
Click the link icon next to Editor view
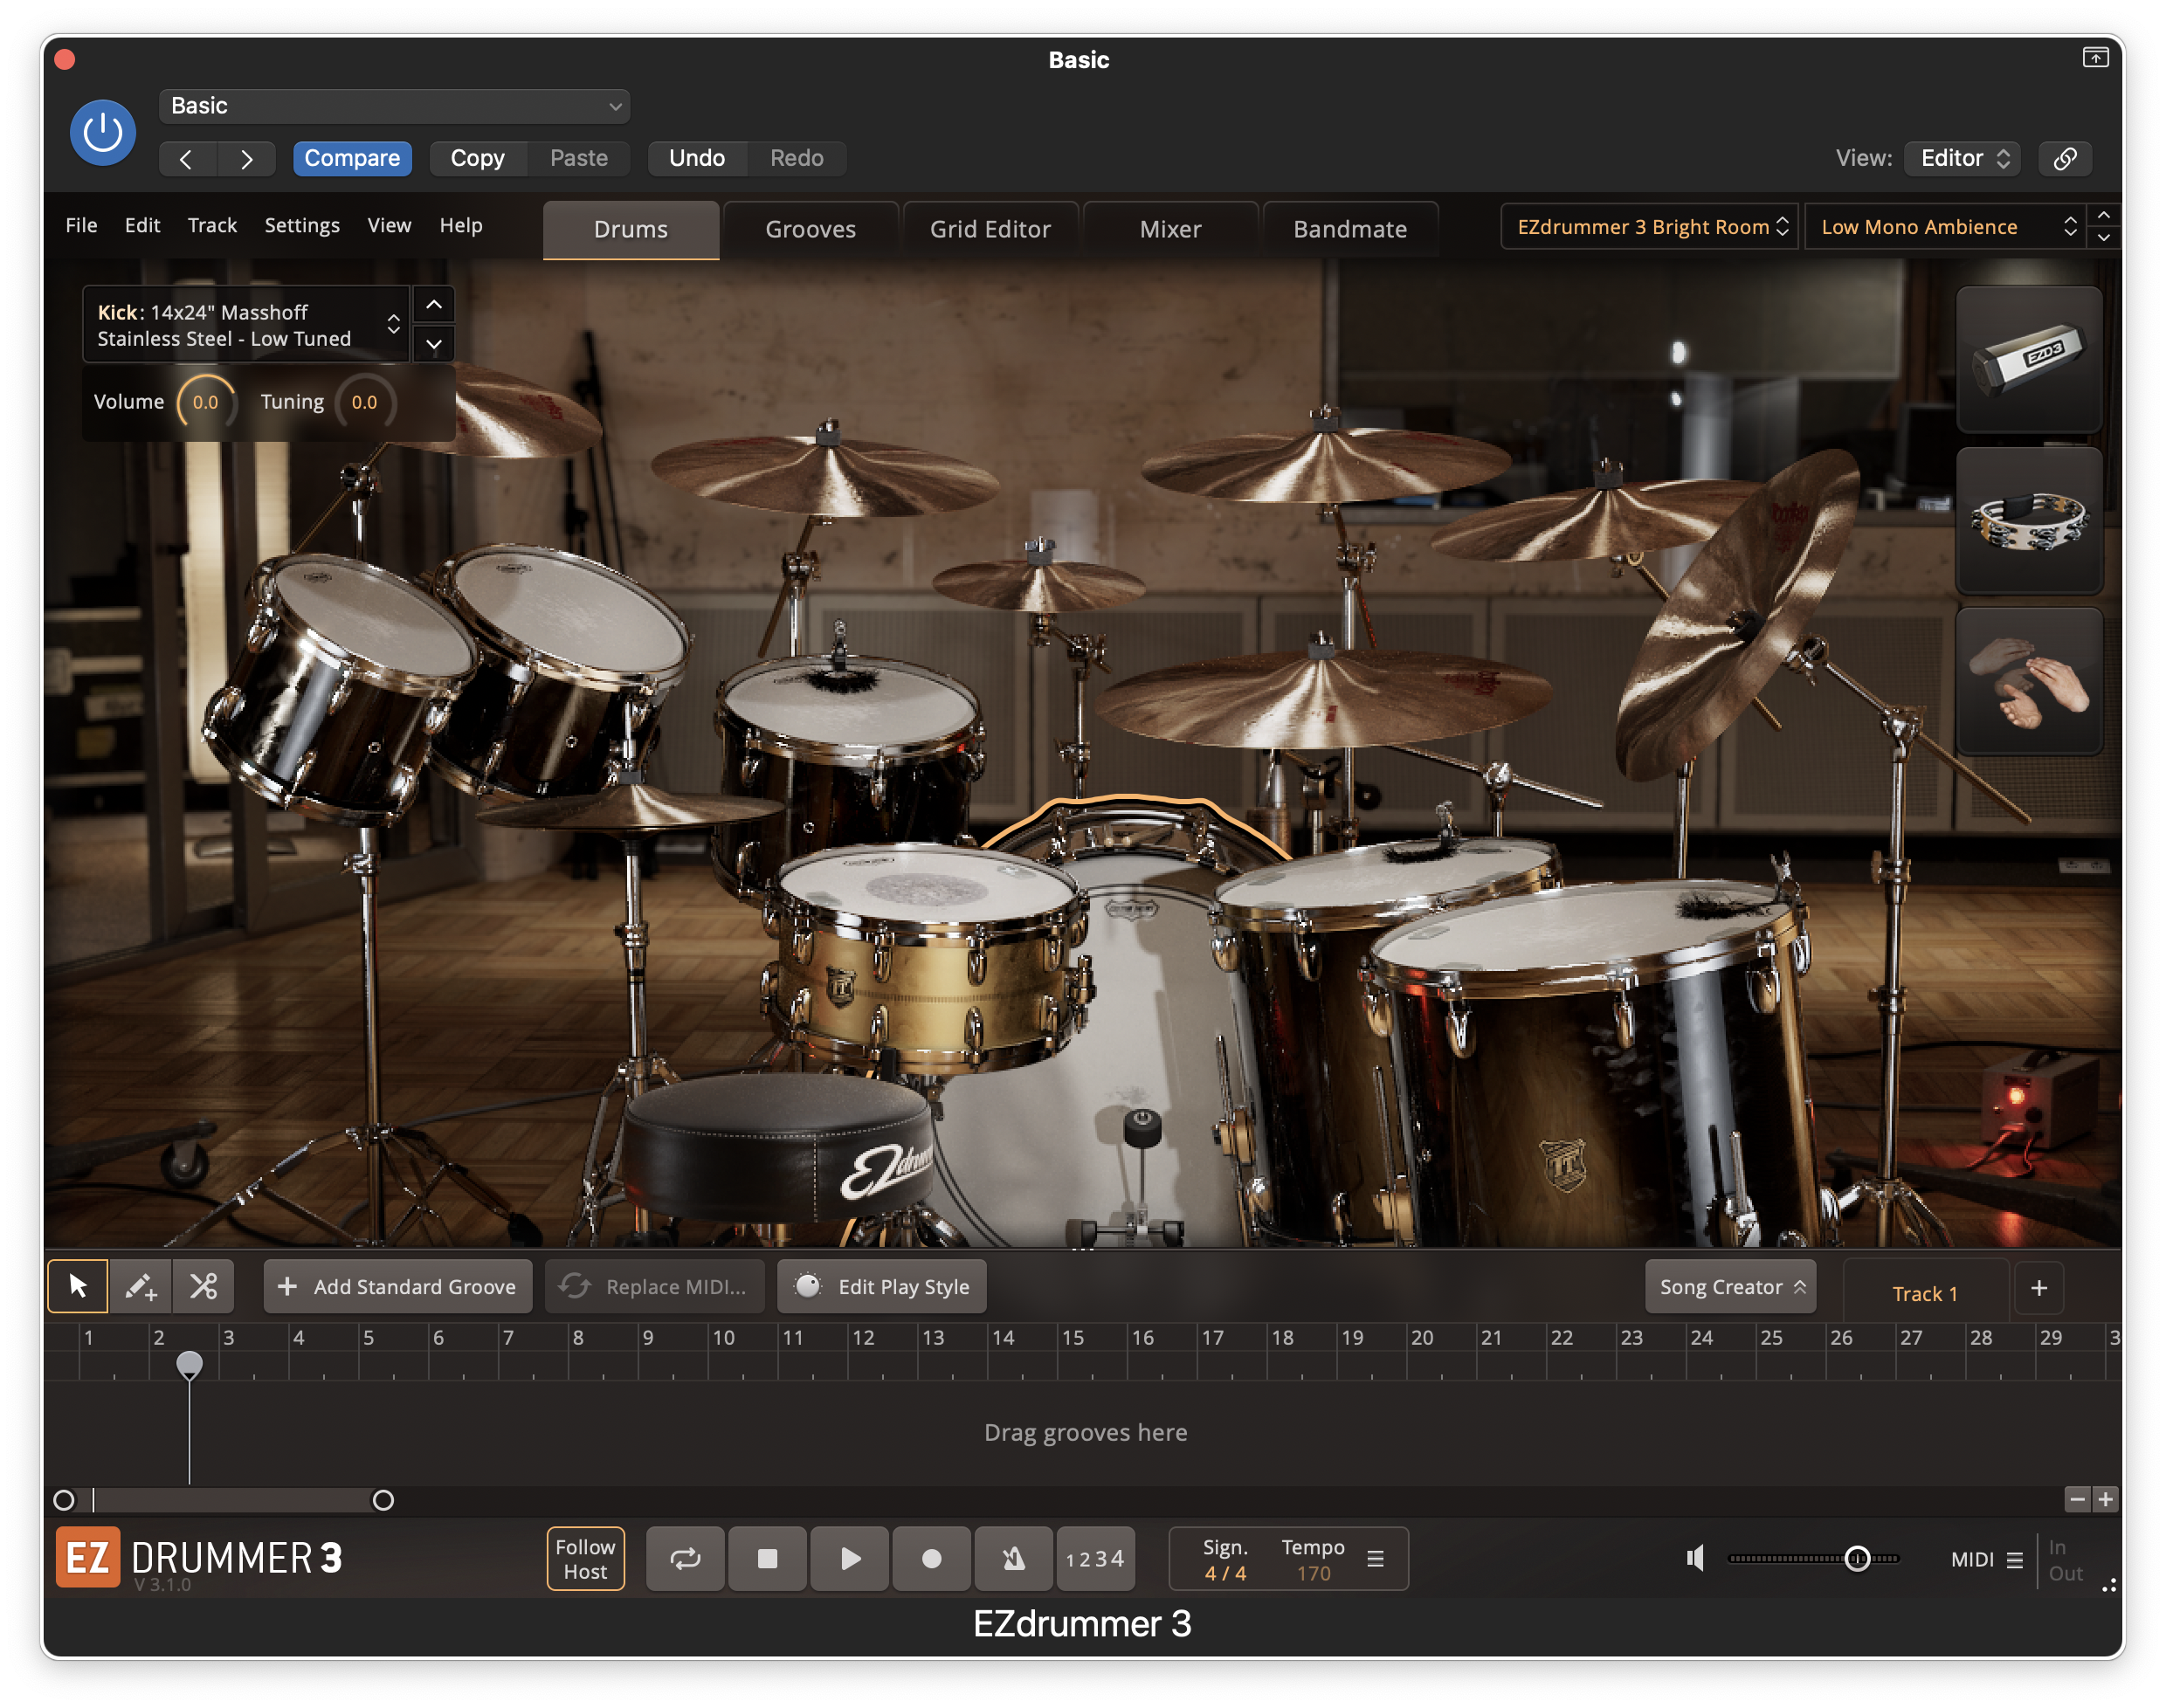point(2064,158)
